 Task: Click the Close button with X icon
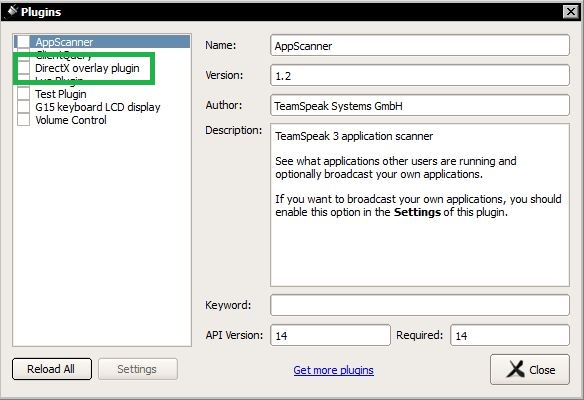click(530, 369)
